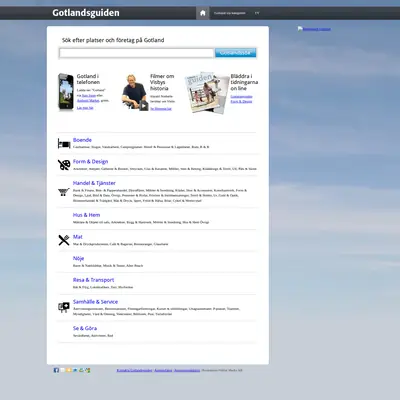Image resolution: width=400 pixels, height=400 pixels.
Task: Click the iPhone image for Gotland app
Action: click(66, 92)
